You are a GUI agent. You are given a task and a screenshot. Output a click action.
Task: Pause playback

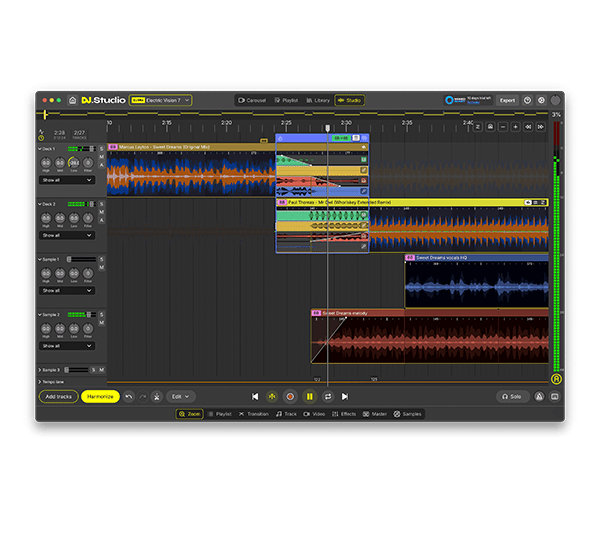(310, 397)
